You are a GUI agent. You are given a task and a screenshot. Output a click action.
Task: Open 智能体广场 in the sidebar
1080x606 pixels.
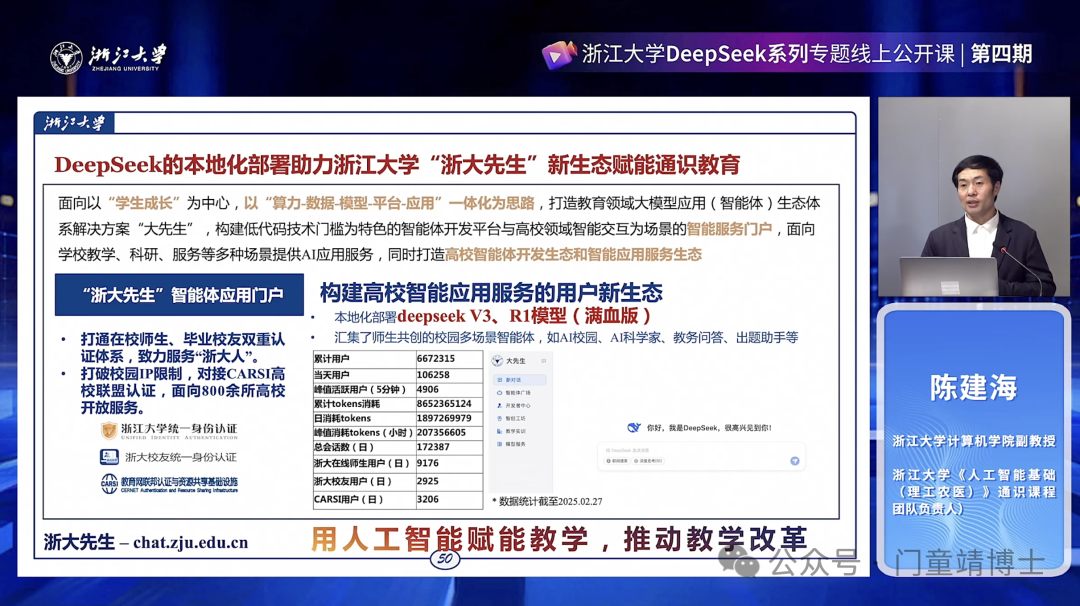point(514,393)
